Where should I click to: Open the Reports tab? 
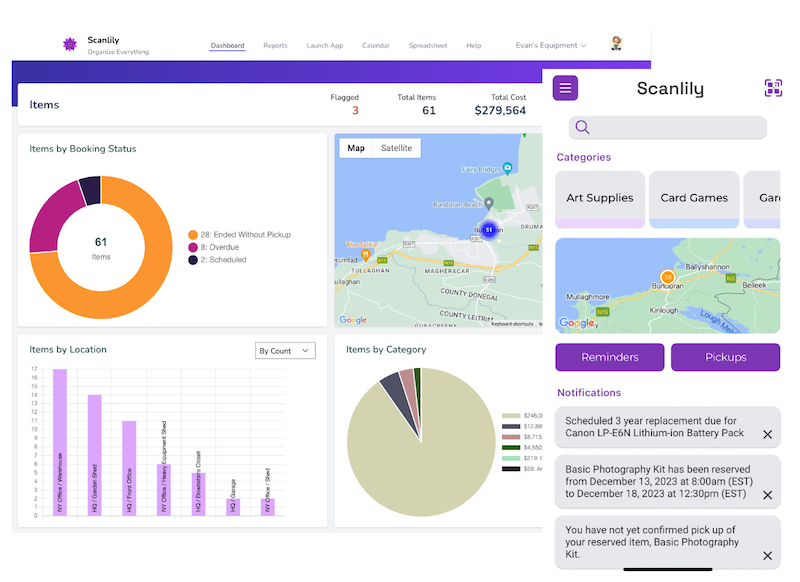275,46
